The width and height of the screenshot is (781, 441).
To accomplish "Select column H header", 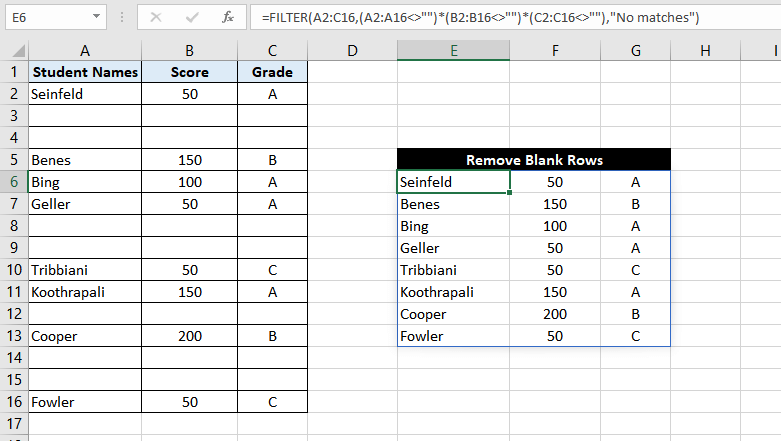I will (705, 51).
